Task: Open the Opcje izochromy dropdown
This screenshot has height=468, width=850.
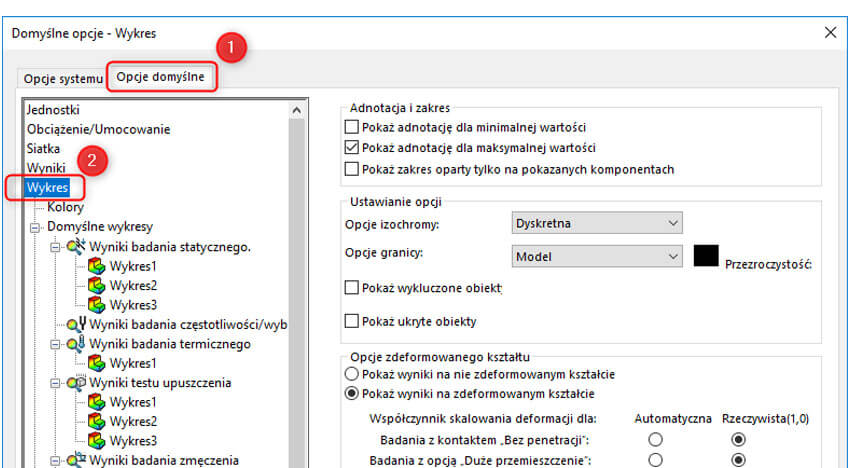Action: (x=597, y=223)
